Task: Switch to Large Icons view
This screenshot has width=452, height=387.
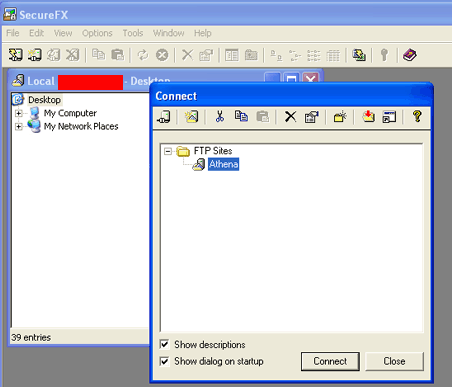Action: [276, 55]
